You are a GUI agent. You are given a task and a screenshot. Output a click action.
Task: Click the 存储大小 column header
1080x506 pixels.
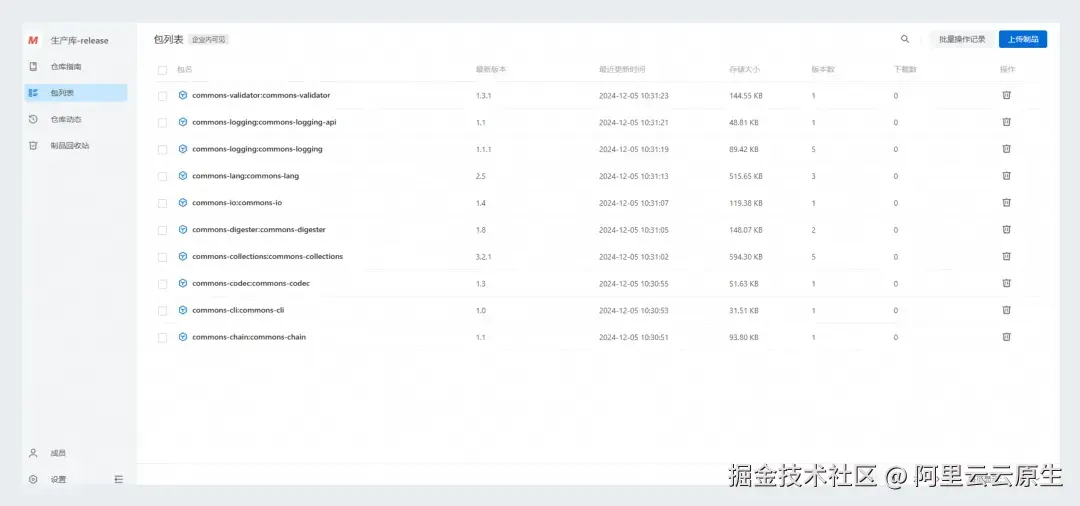[x=745, y=70]
